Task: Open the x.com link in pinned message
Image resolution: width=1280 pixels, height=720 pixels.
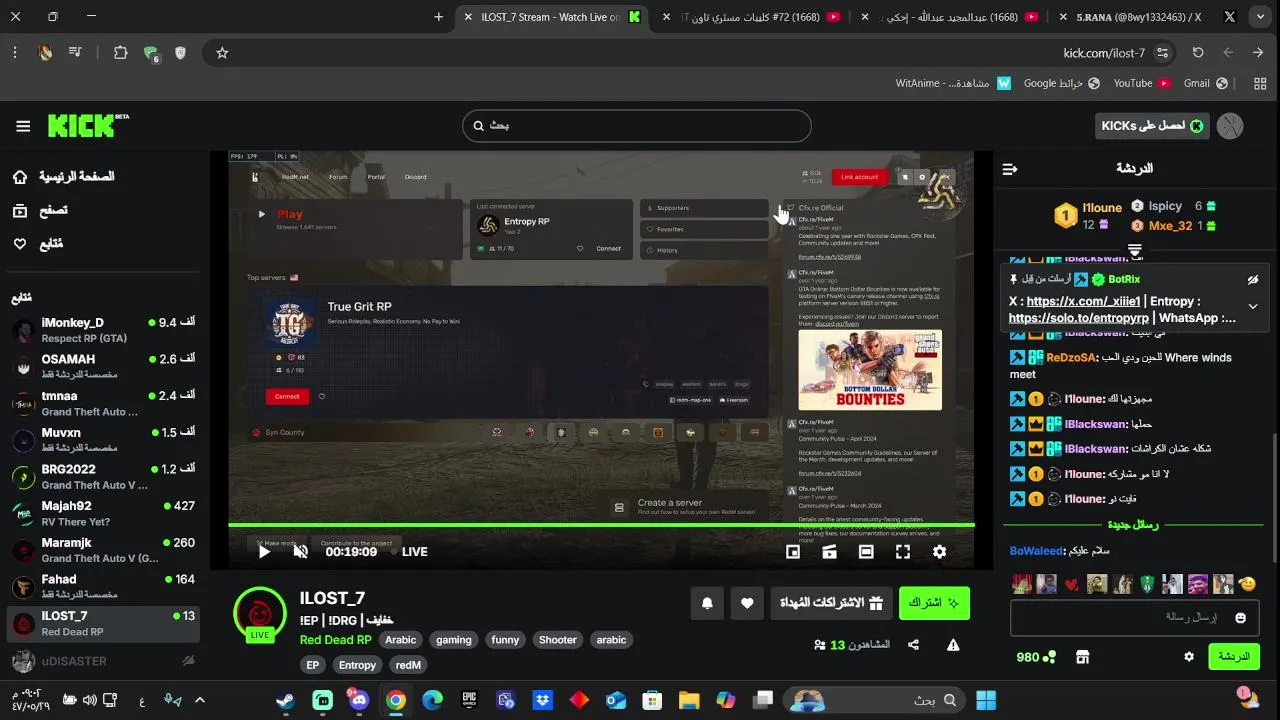Action: click(1083, 301)
